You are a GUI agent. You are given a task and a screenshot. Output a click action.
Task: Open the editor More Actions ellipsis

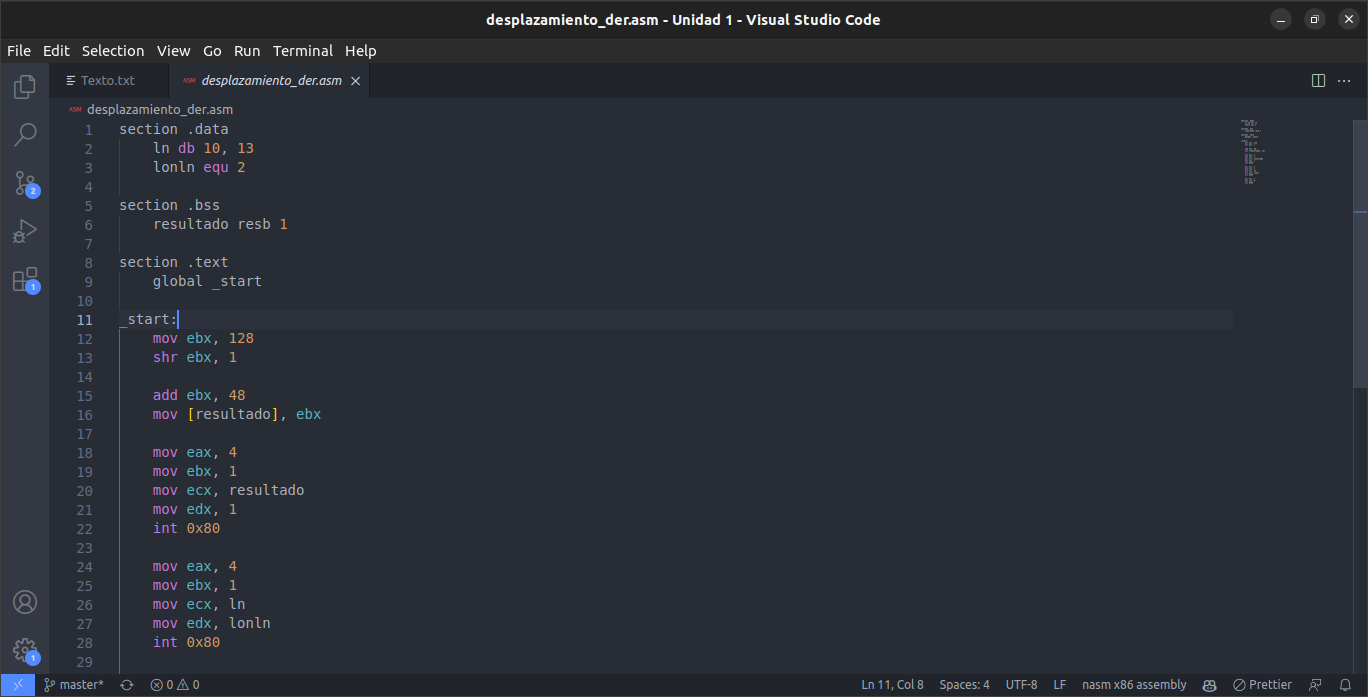(1346, 81)
